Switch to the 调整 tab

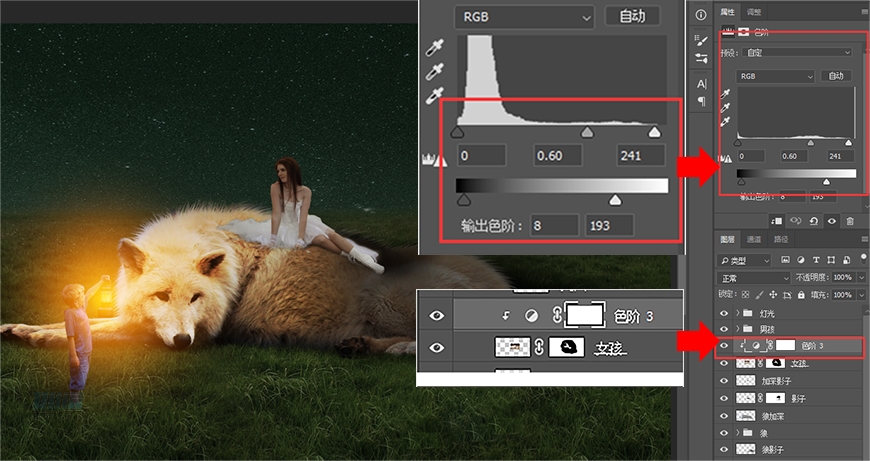pyautogui.click(x=754, y=12)
